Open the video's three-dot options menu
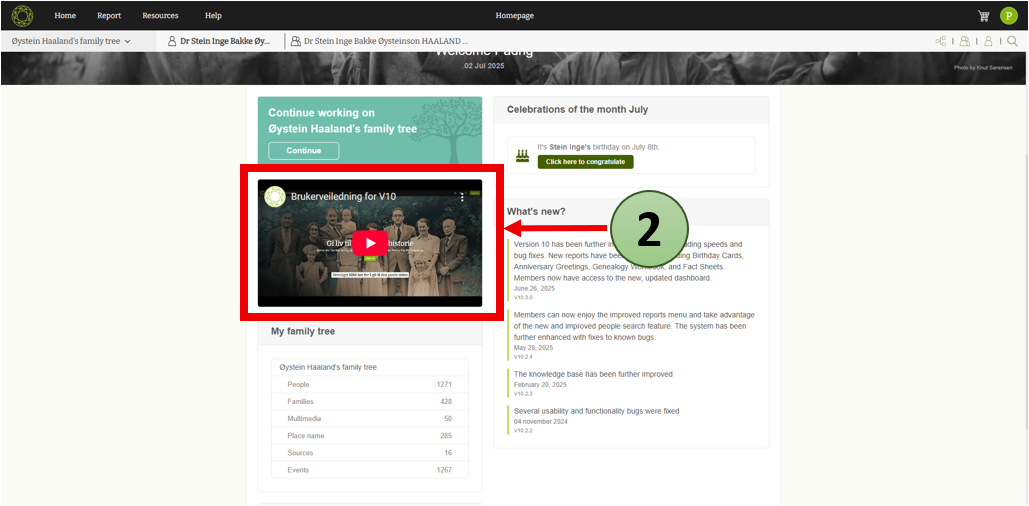1029x506 pixels. click(x=462, y=197)
